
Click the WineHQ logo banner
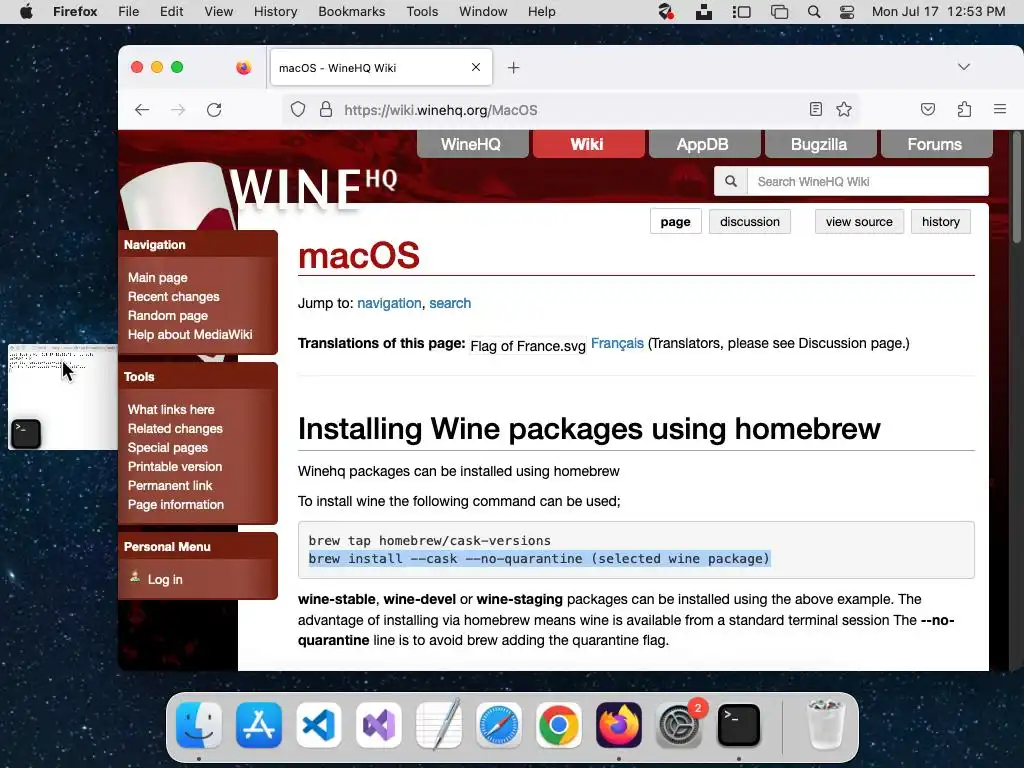(x=312, y=189)
